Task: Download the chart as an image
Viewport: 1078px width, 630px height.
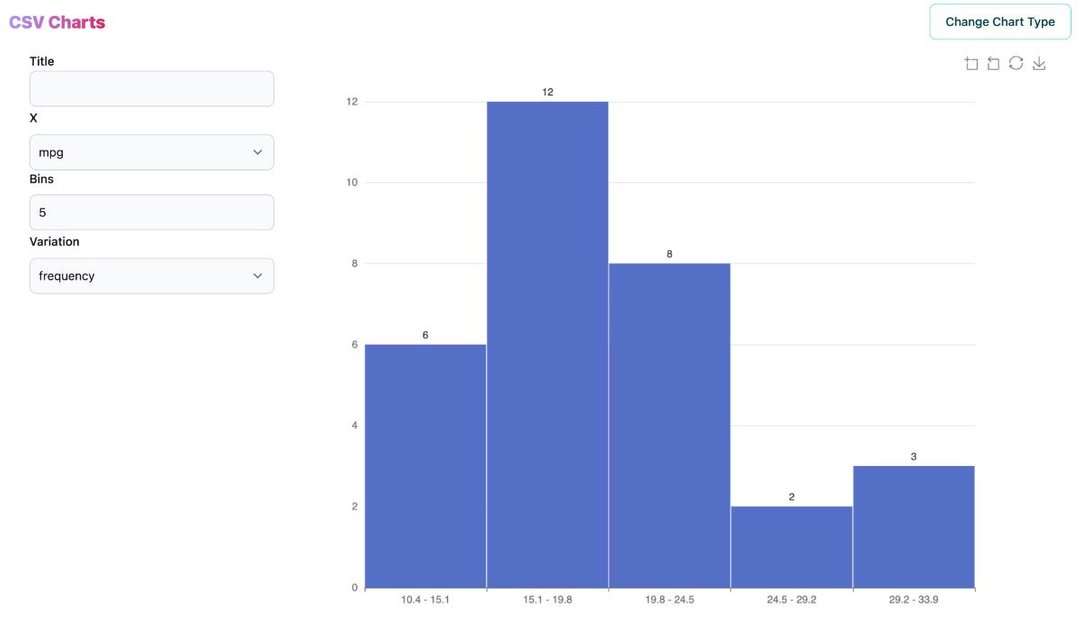Action: click(x=1038, y=62)
